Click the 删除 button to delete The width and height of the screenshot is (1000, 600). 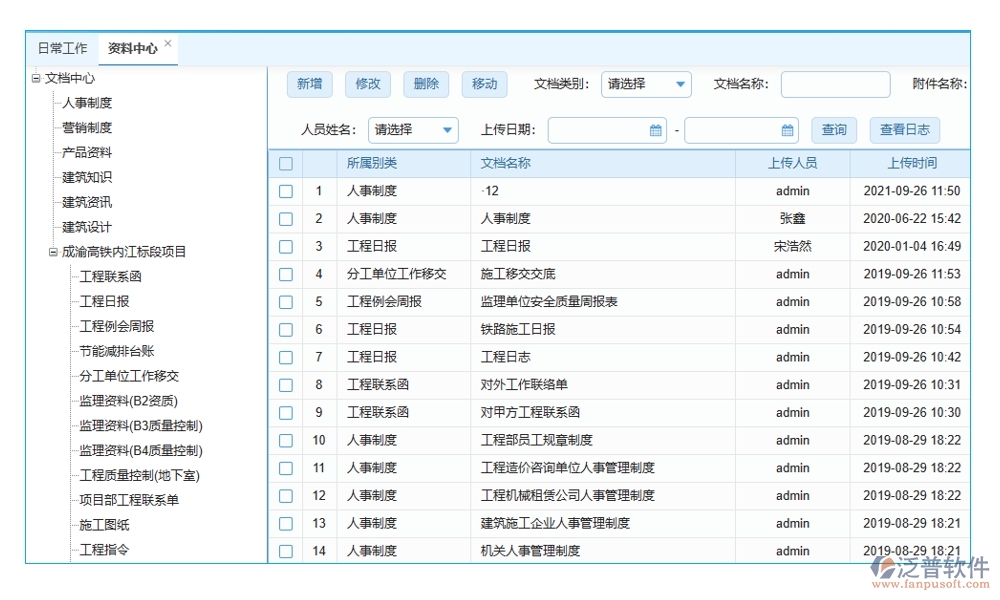tap(425, 84)
